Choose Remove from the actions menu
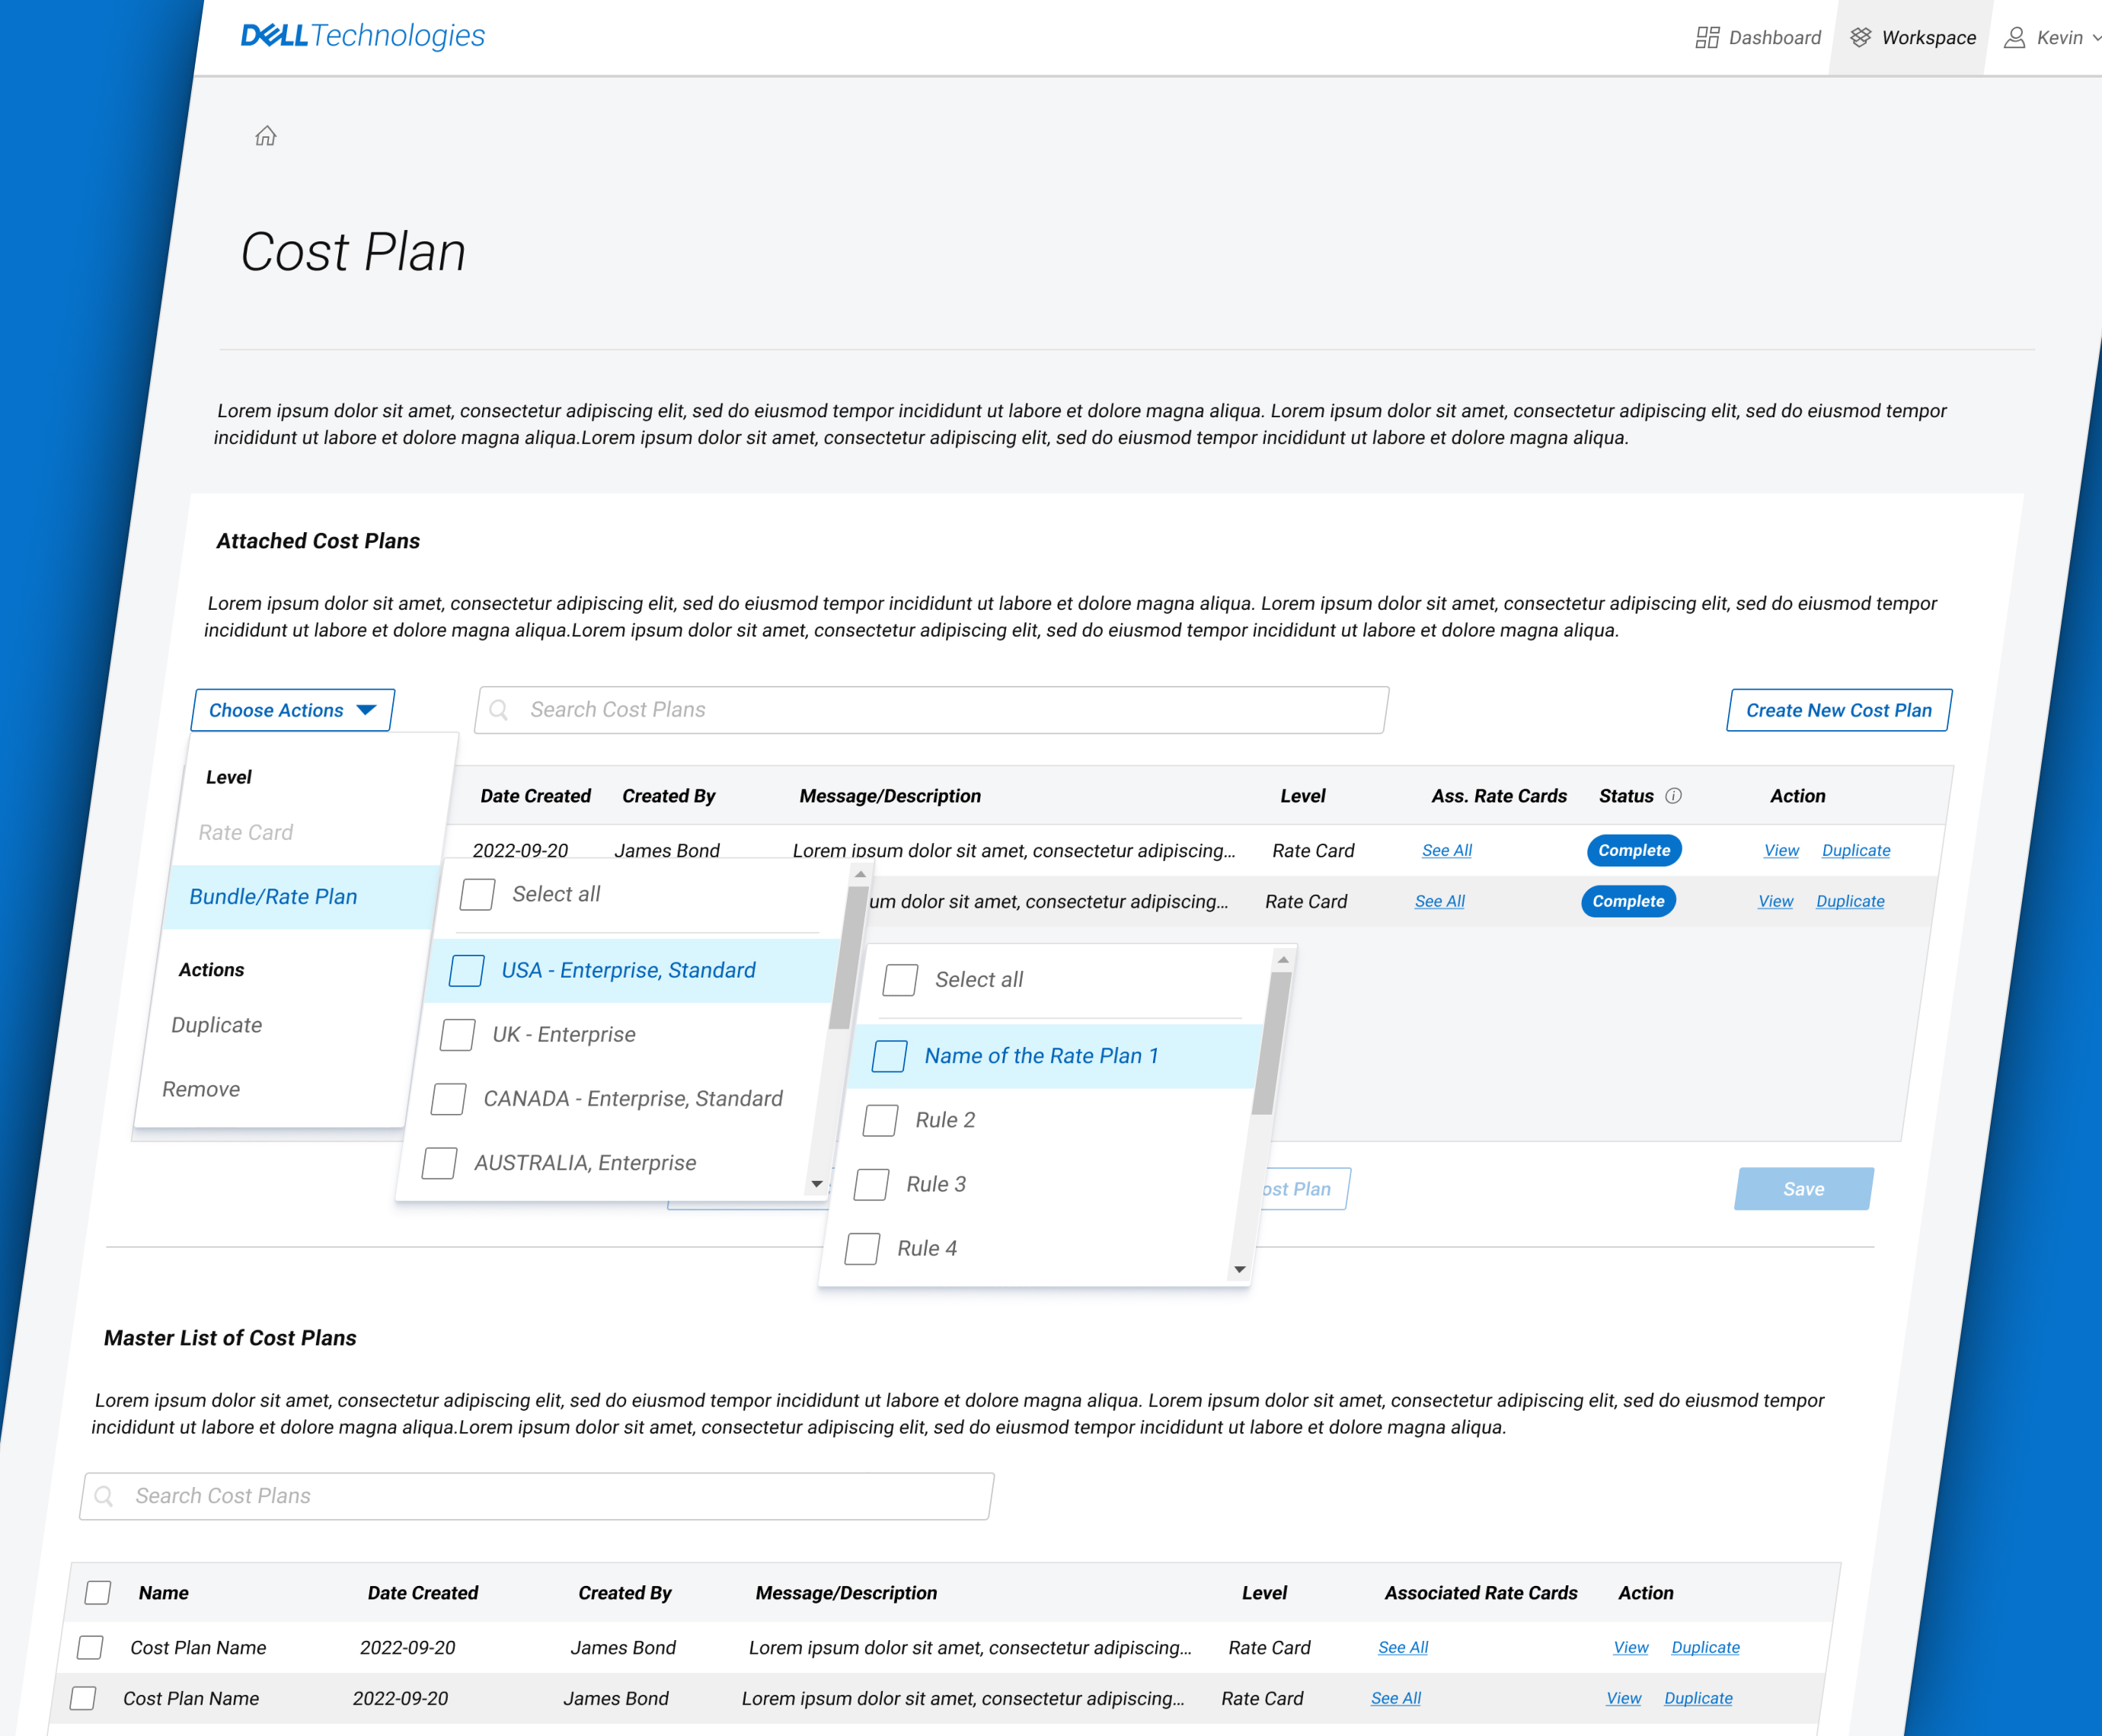 (x=201, y=1089)
